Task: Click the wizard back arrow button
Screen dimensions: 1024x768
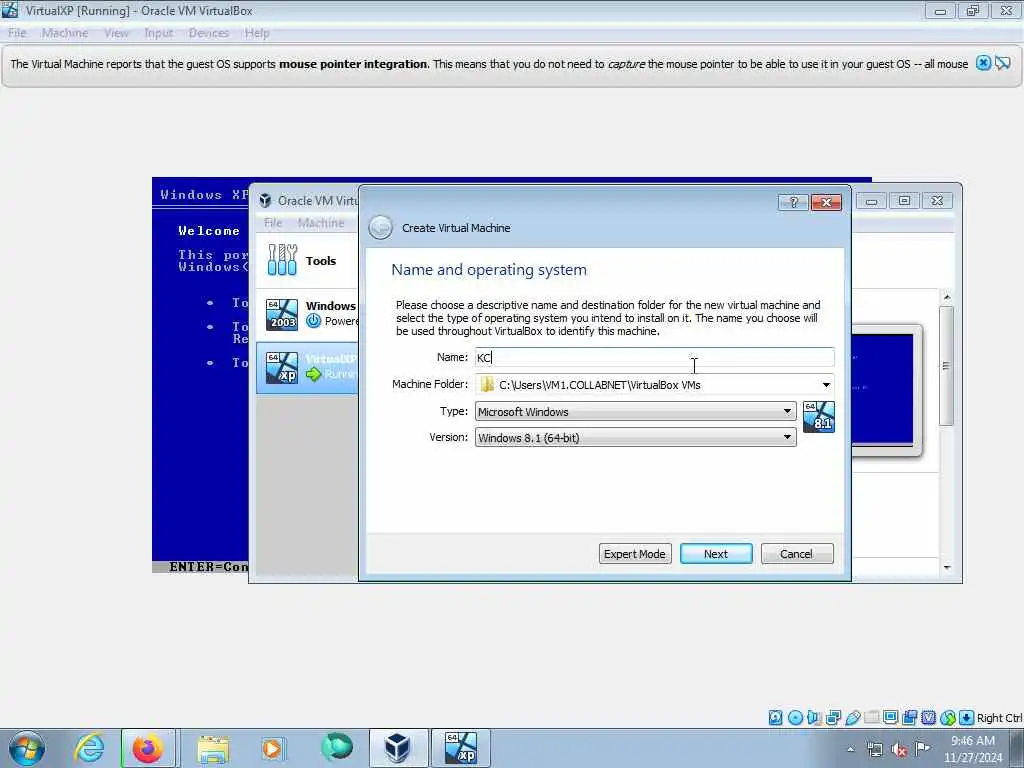Action: tap(381, 227)
